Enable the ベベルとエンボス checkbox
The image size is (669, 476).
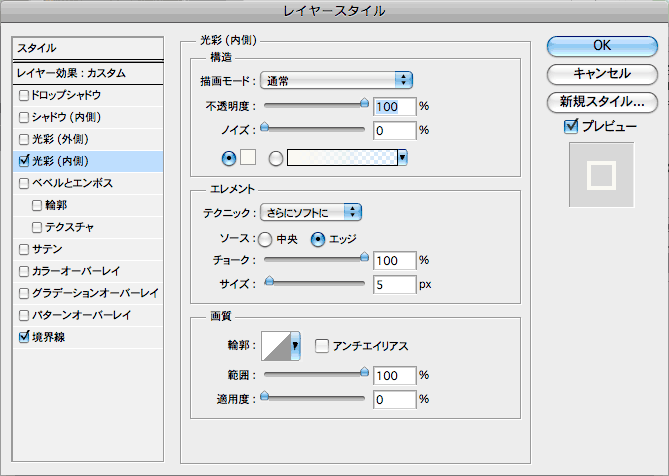(24, 184)
